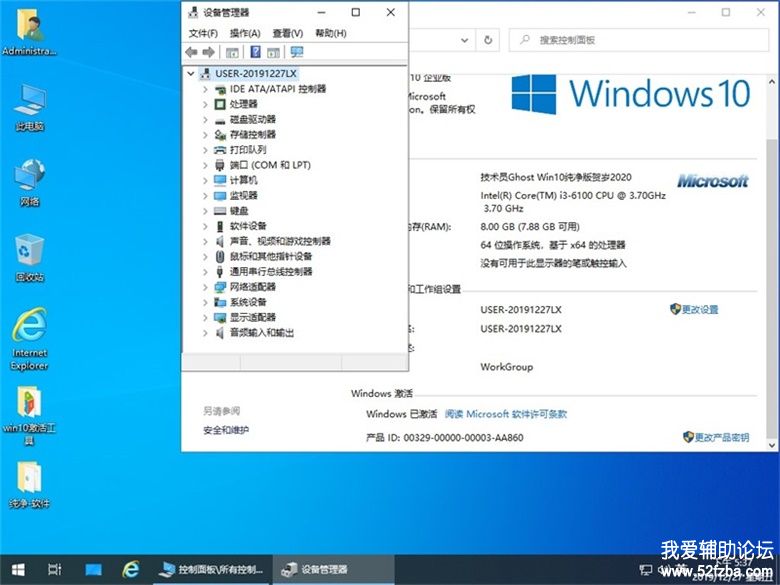Click the show/hide console tree toolbar icon
Image resolution: width=780 pixels, height=585 pixels.
[232, 52]
